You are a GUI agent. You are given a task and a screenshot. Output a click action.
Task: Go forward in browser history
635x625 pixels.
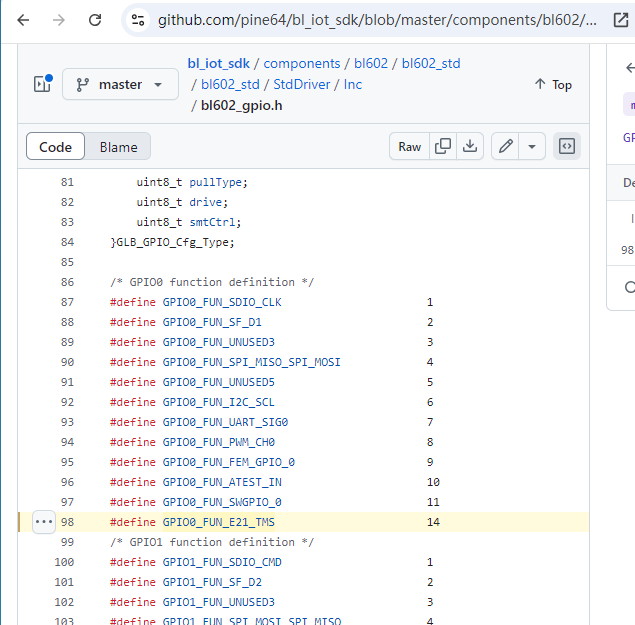pyautogui.click(x=59, y=20)
